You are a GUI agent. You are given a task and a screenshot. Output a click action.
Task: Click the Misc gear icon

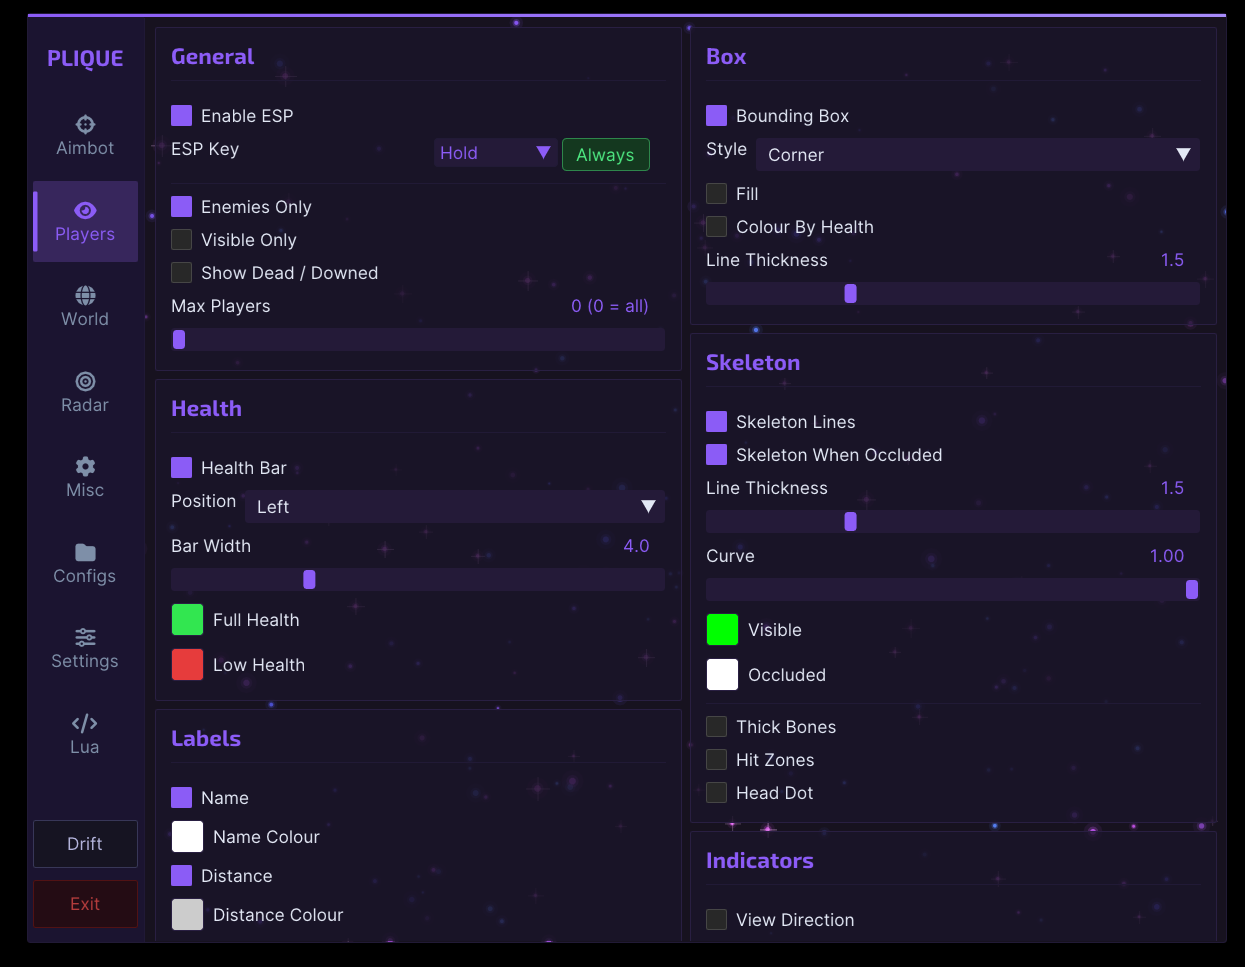coord(85,466)
